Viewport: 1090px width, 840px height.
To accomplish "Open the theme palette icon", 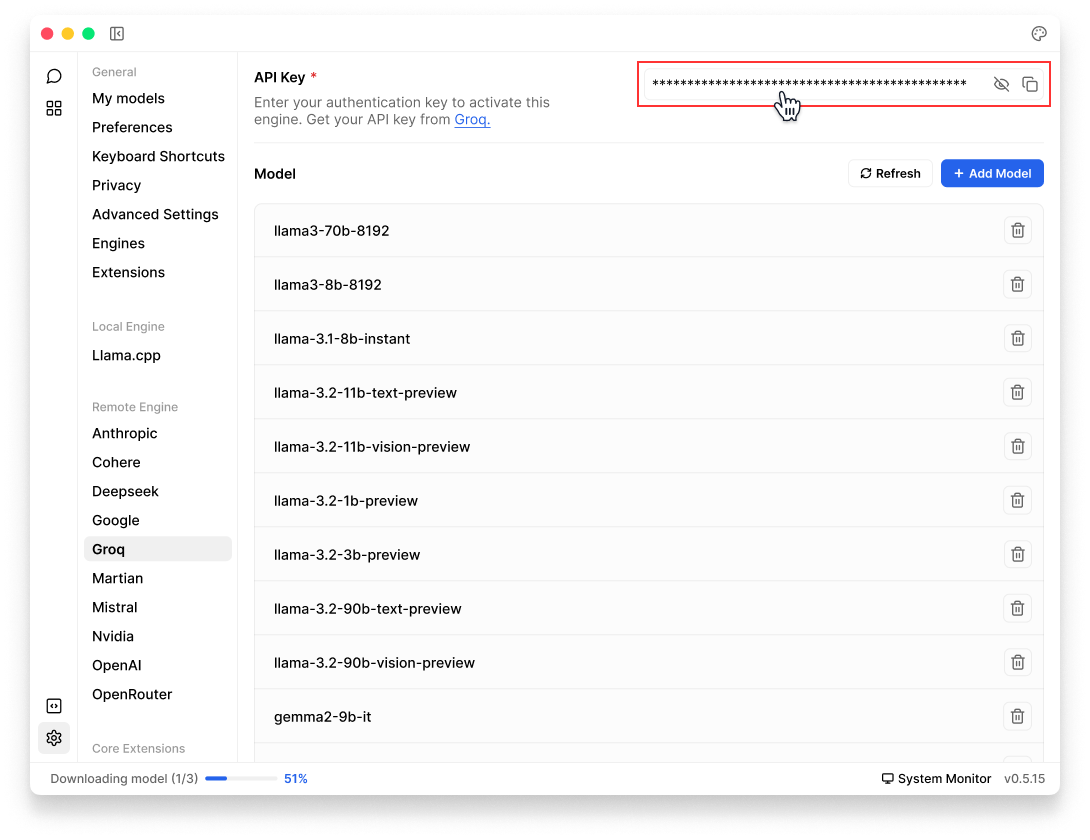I will pyautogui.click(x=1039, y=33).
